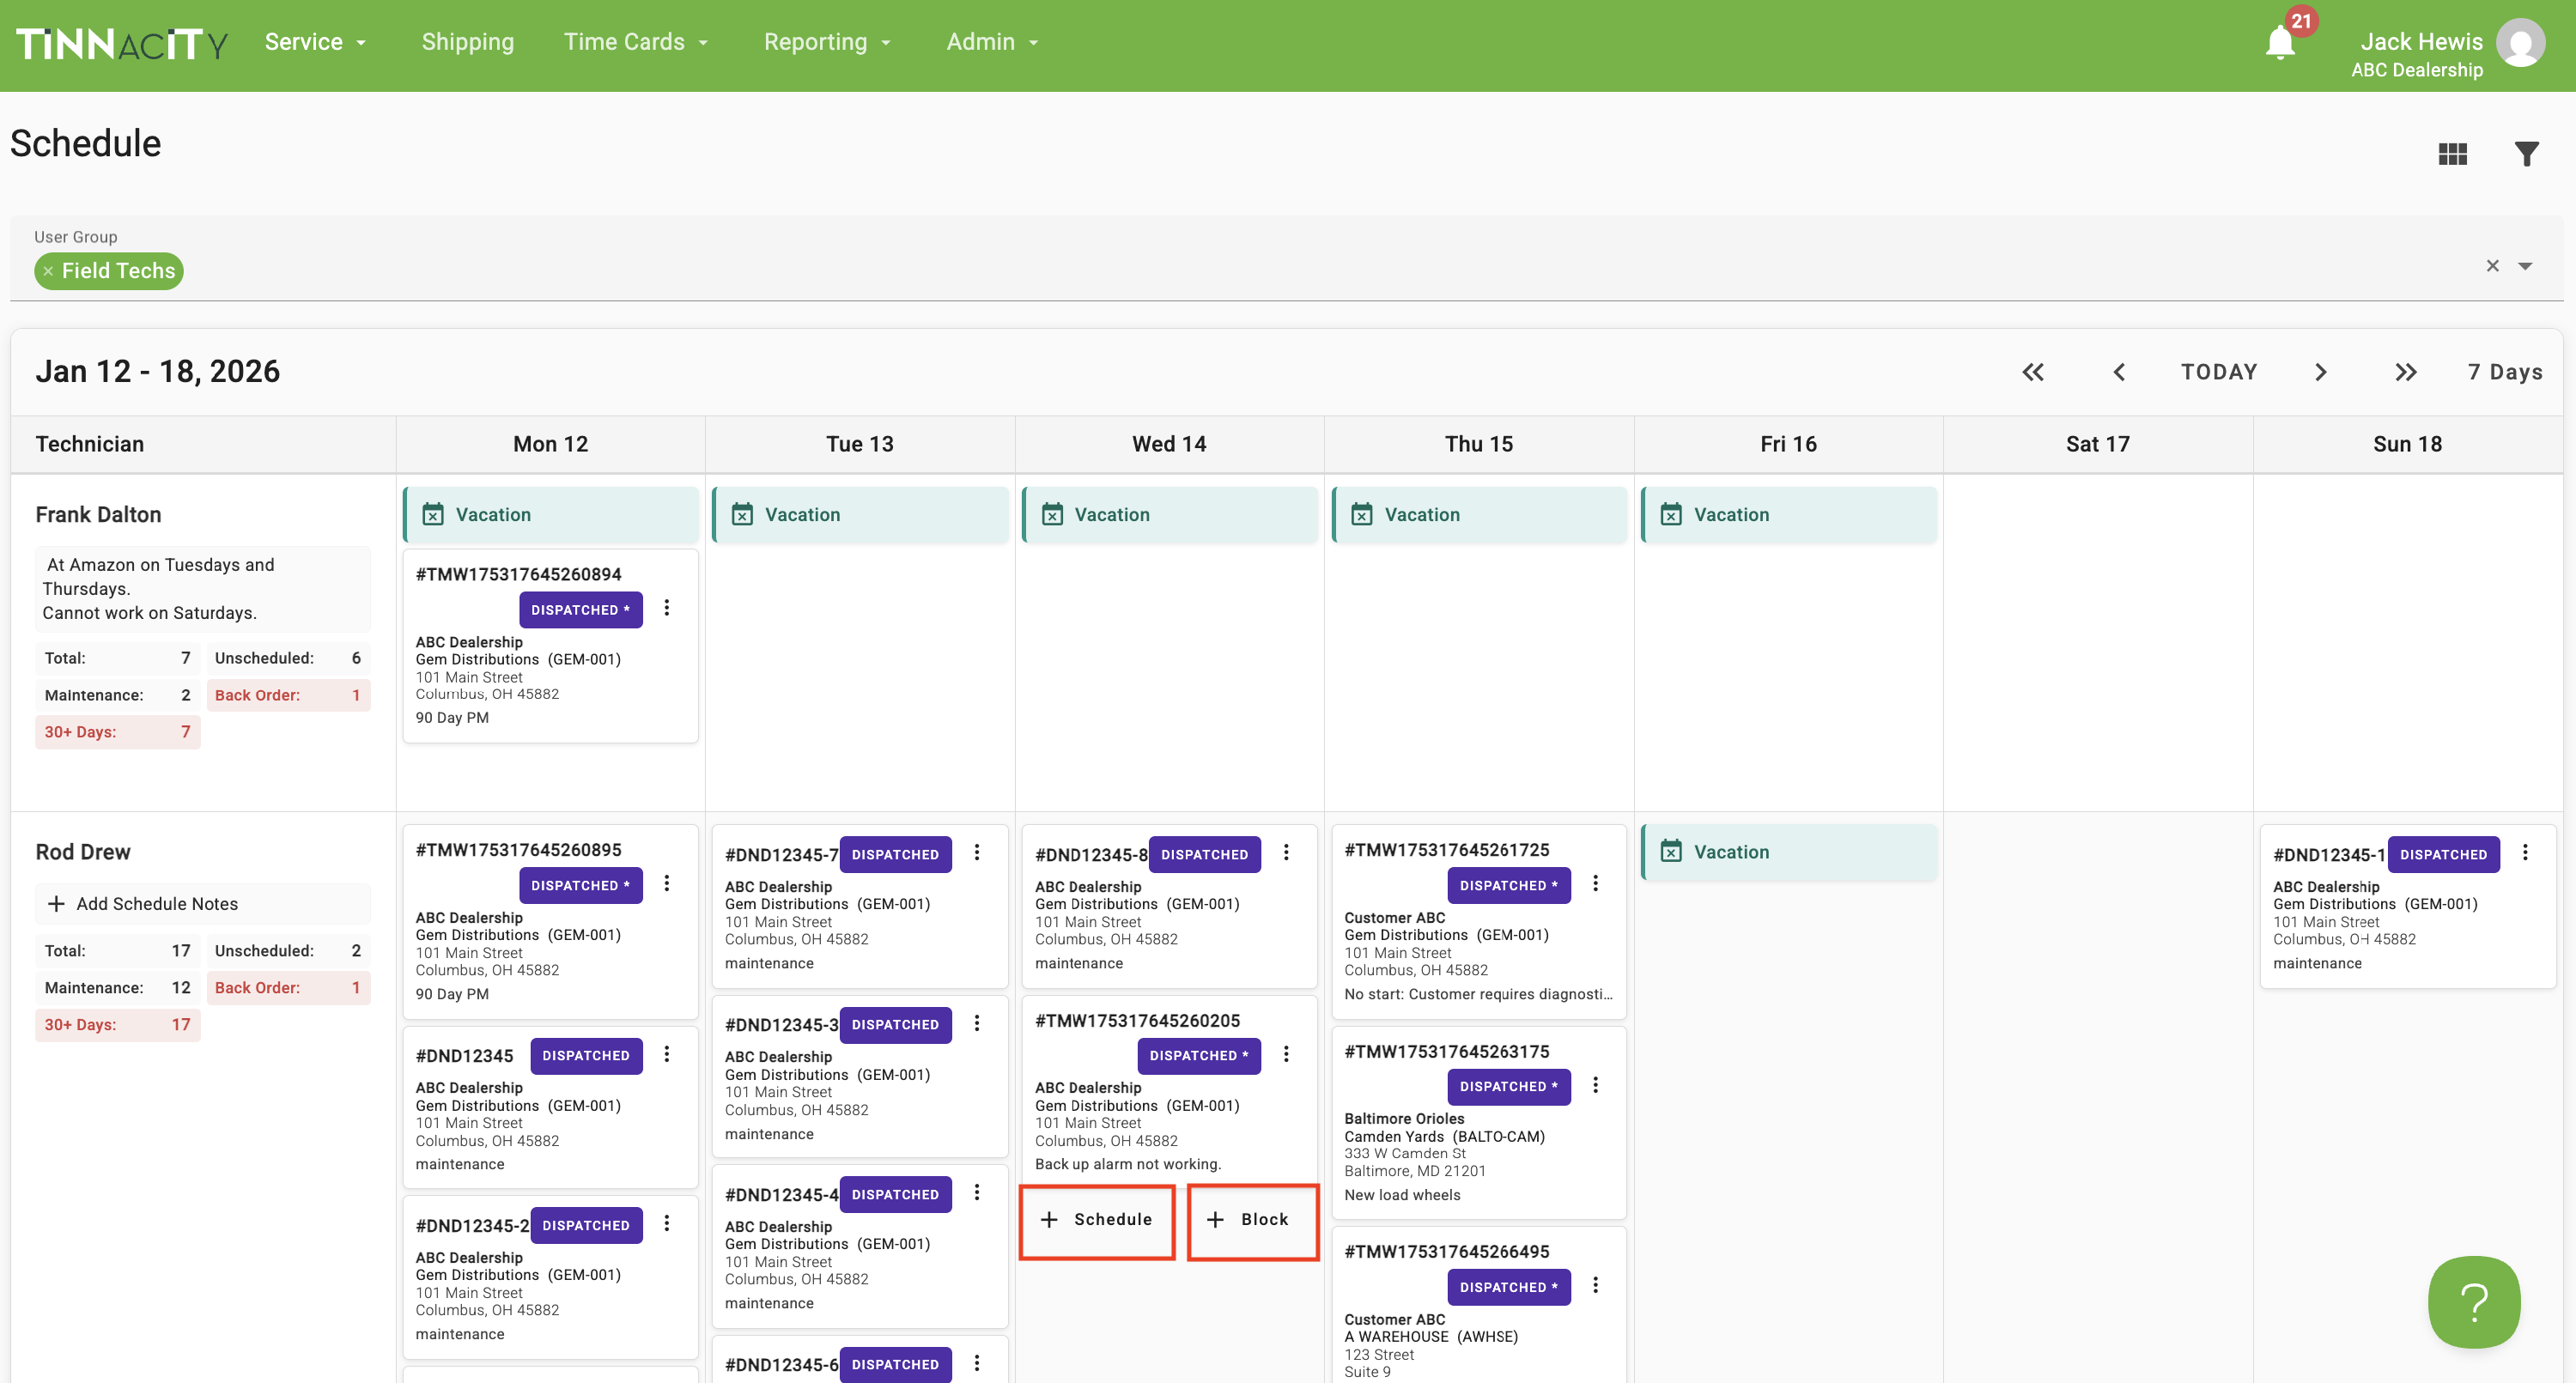Image resolution: width=2576 pixels, height=1383 pixels.
Task: Open the schedule filter funnel icon
Action: 2526,154
